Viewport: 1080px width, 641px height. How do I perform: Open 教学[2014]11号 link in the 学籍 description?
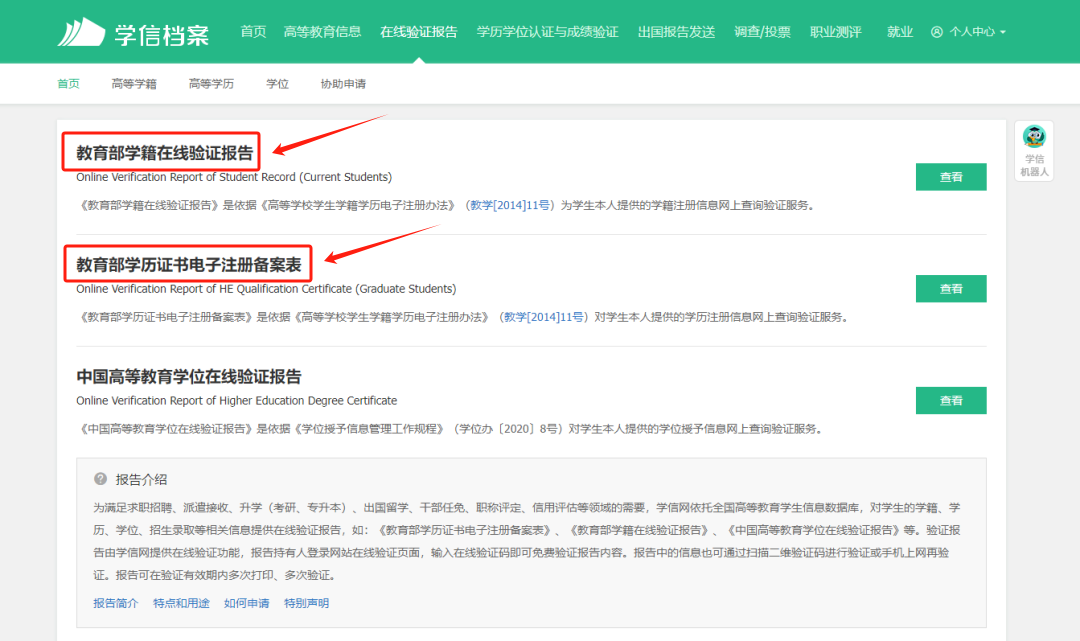tap(510, 205)
